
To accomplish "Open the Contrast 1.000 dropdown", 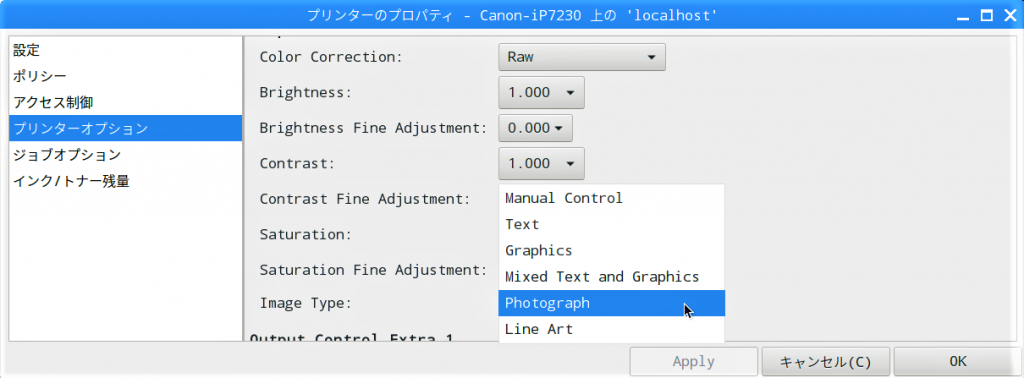I will (x=541, y=163).
